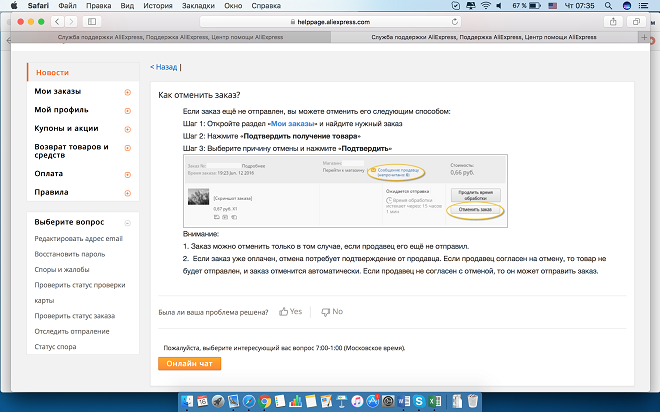
Task: Open Восстановить пароль question link
Action: point(70,253)
